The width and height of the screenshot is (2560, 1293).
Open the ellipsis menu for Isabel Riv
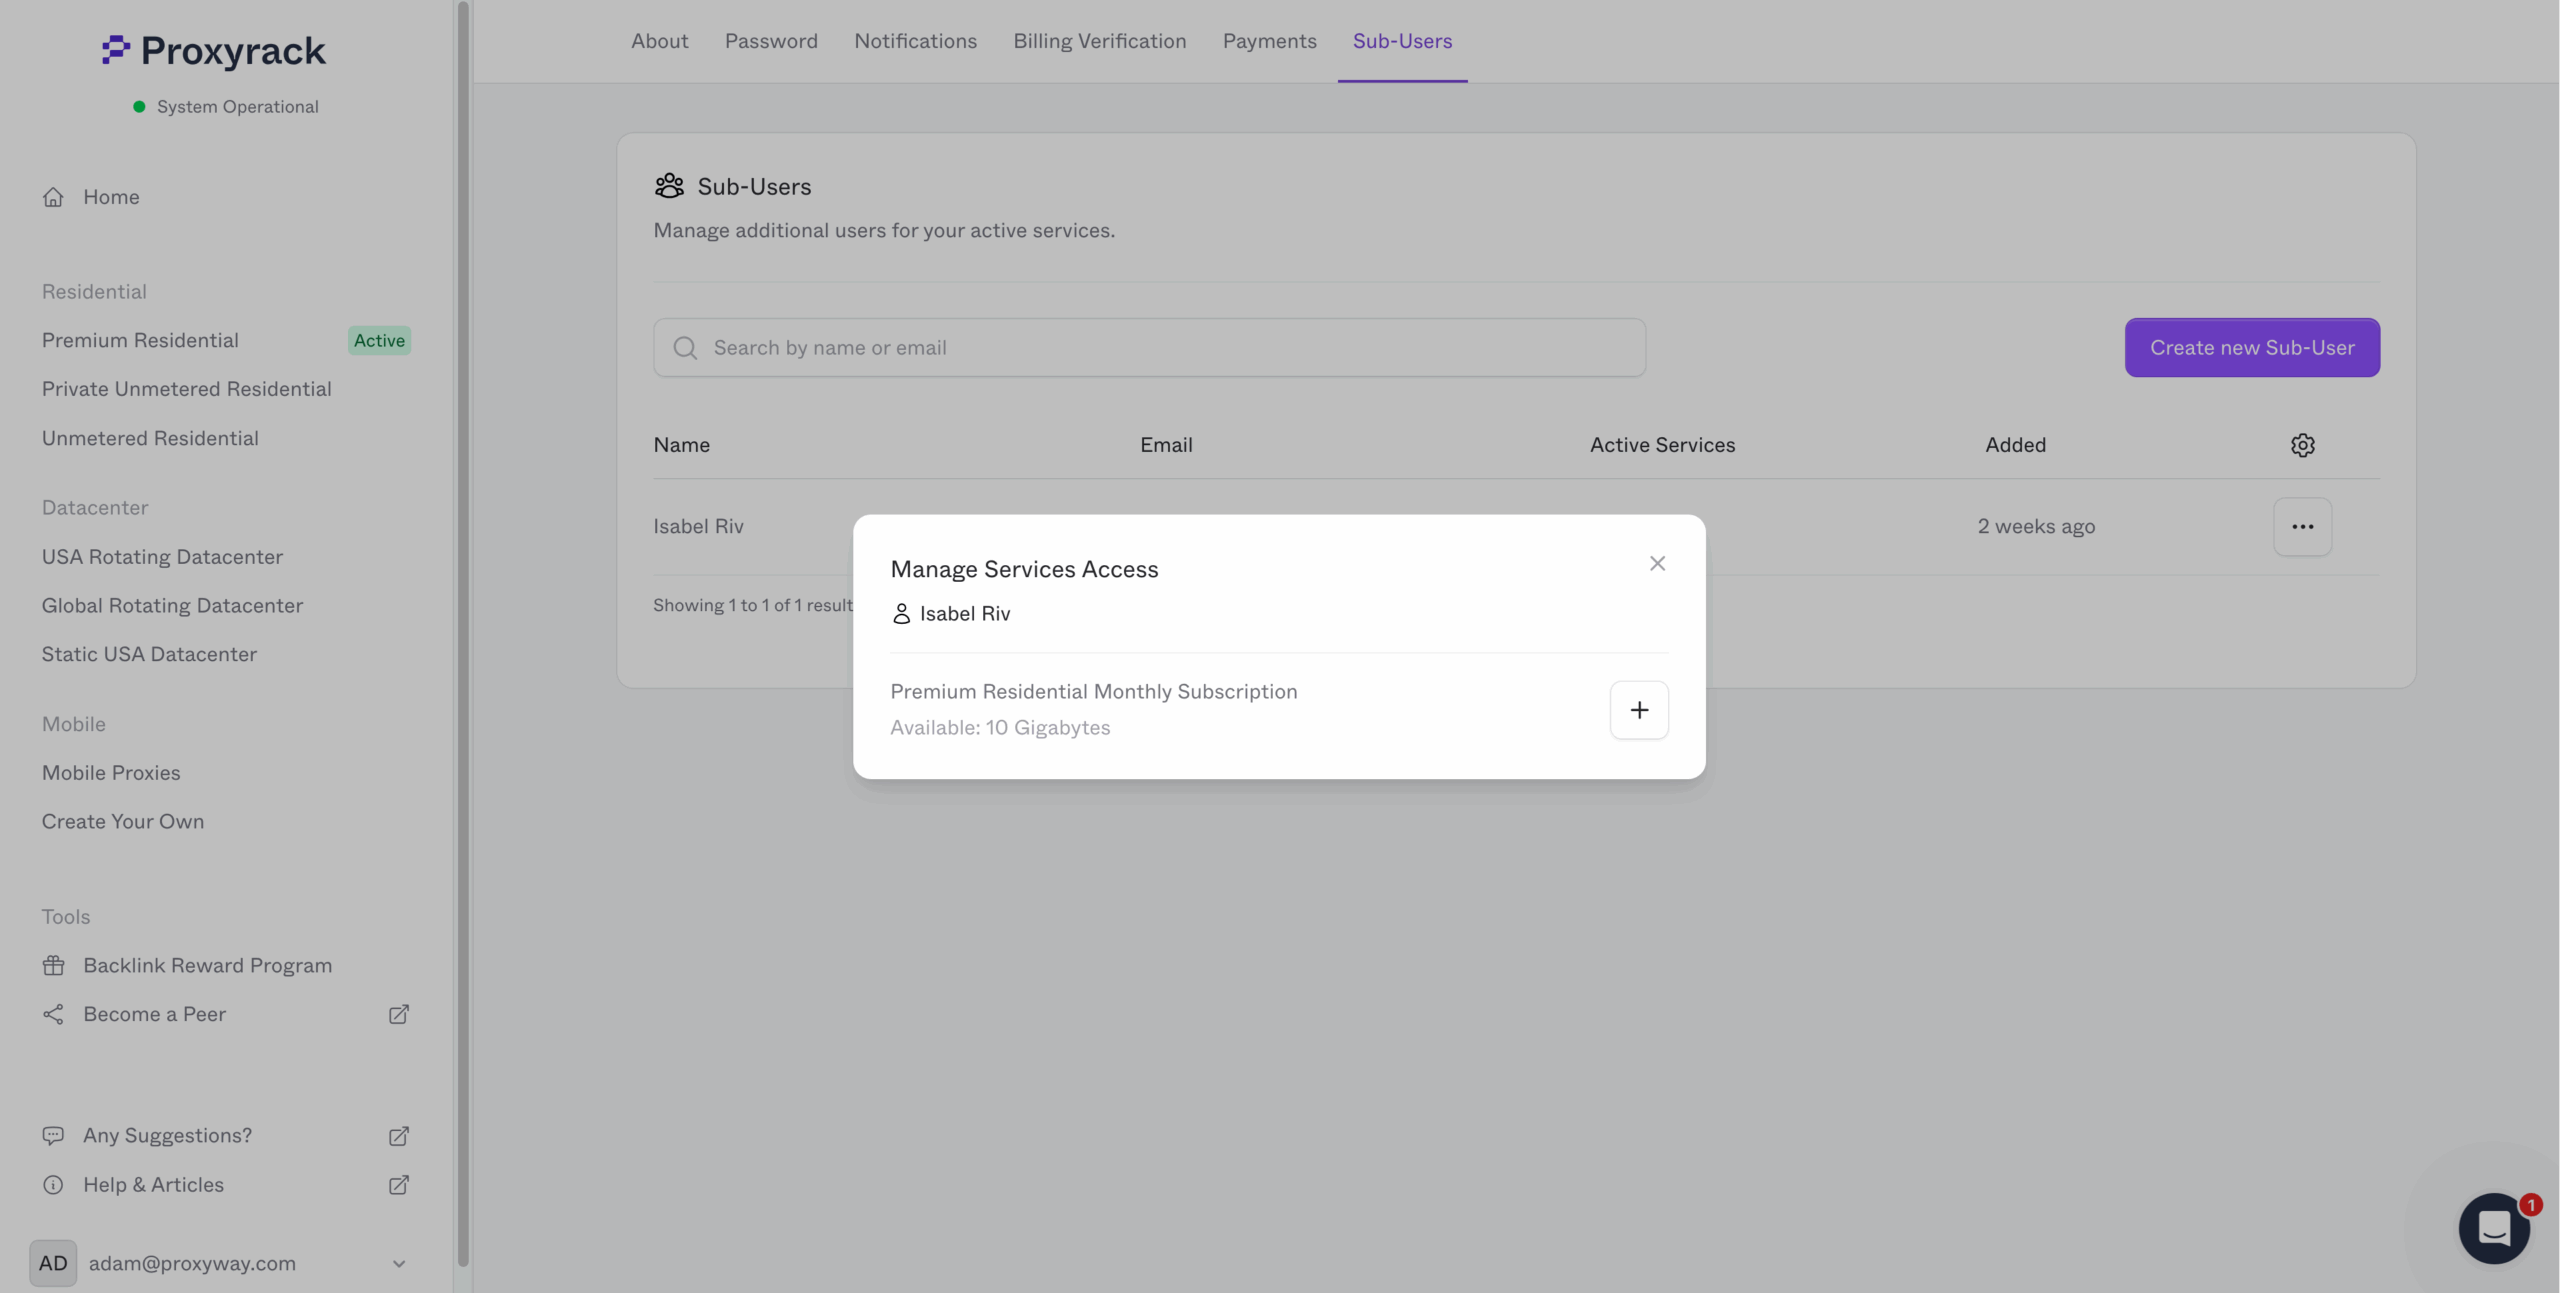[x=2302, y=526]
